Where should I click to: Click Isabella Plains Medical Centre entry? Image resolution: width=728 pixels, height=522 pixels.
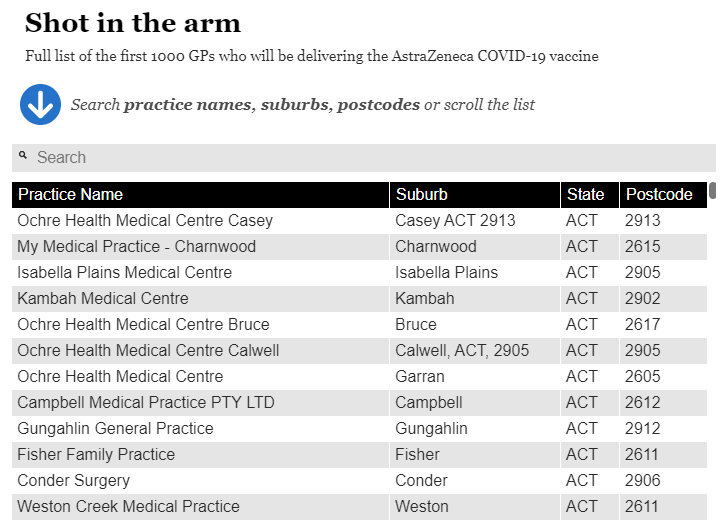[x=124, y=273]
